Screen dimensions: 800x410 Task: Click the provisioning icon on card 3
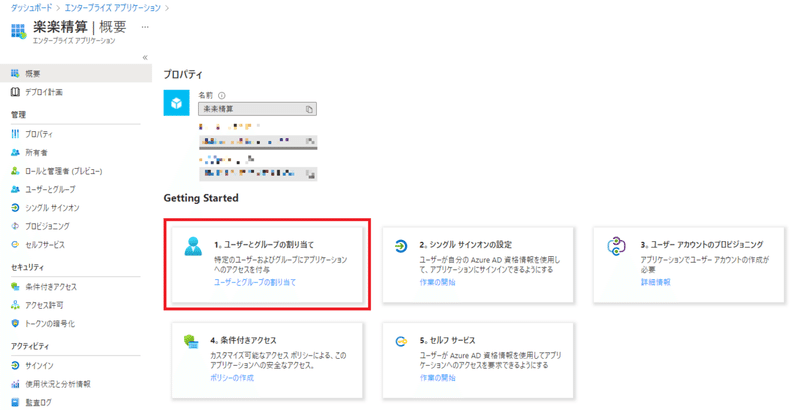616,246
